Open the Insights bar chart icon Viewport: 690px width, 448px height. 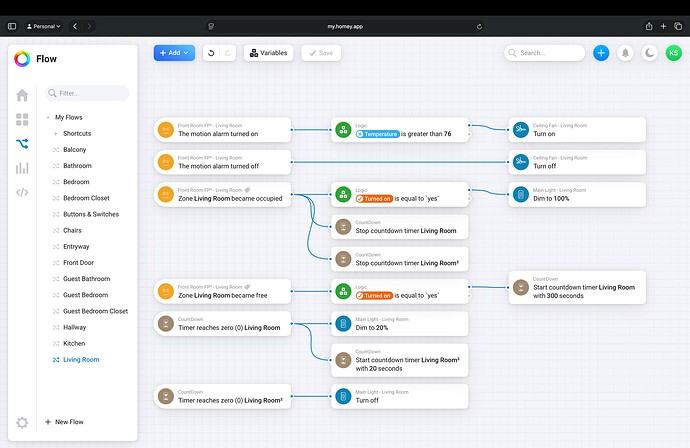click(22, 167)
